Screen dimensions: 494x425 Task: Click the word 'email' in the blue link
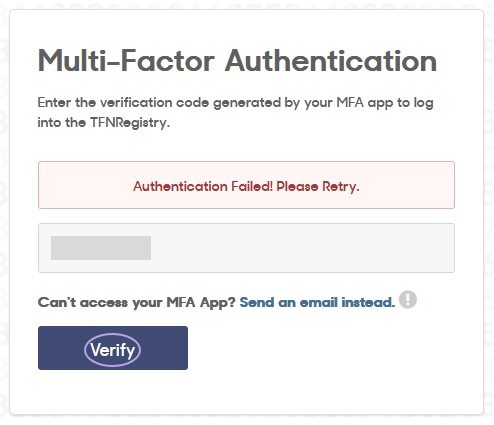tap(319, 302)
